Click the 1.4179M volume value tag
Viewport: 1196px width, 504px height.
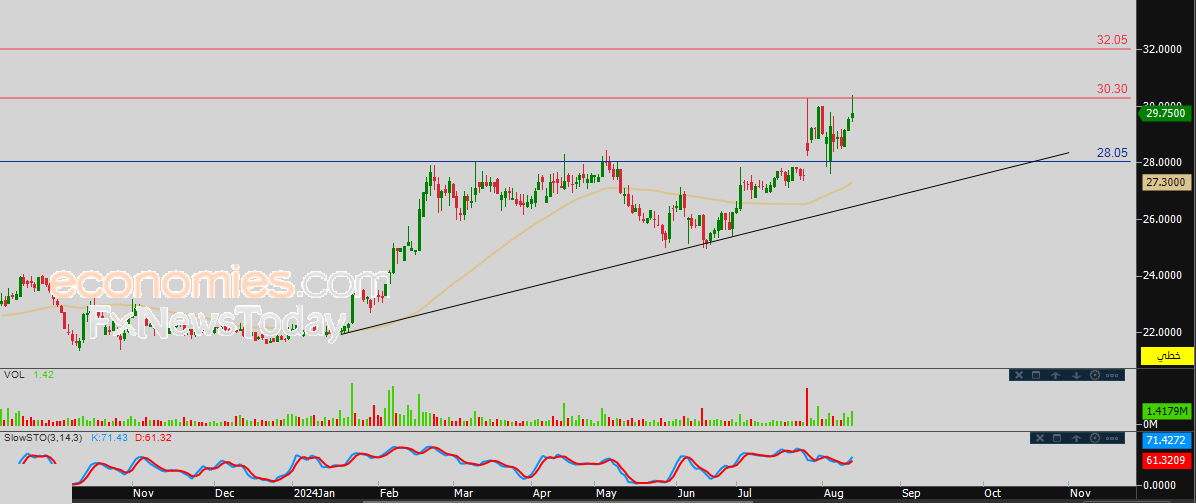click(x=1165, y=412)
